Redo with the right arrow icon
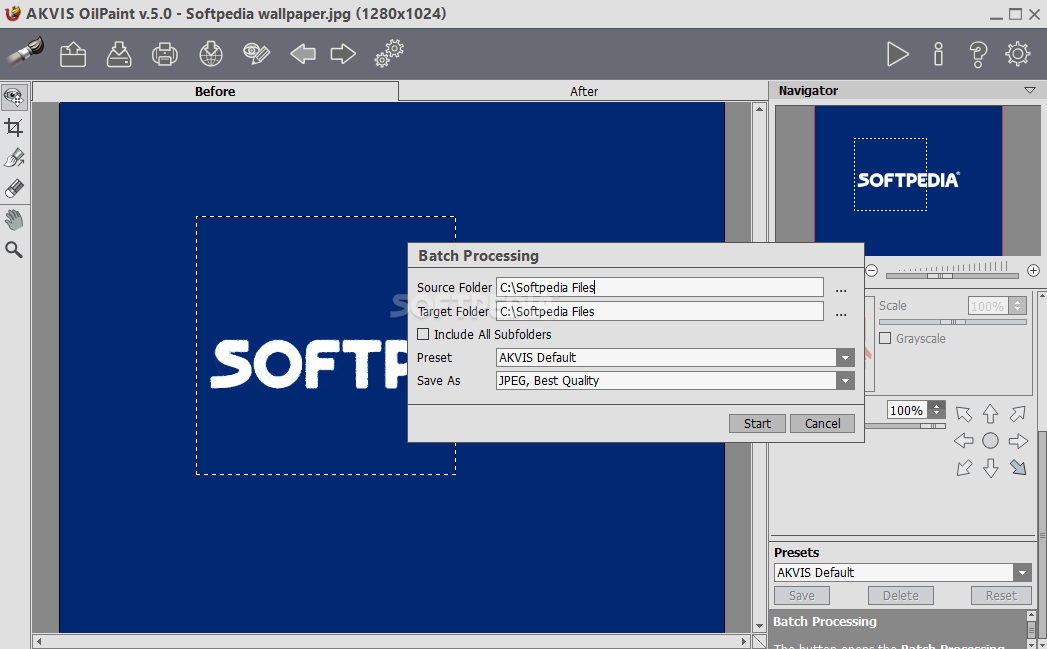Screen dimensions: 1047x649 [343, 54]
